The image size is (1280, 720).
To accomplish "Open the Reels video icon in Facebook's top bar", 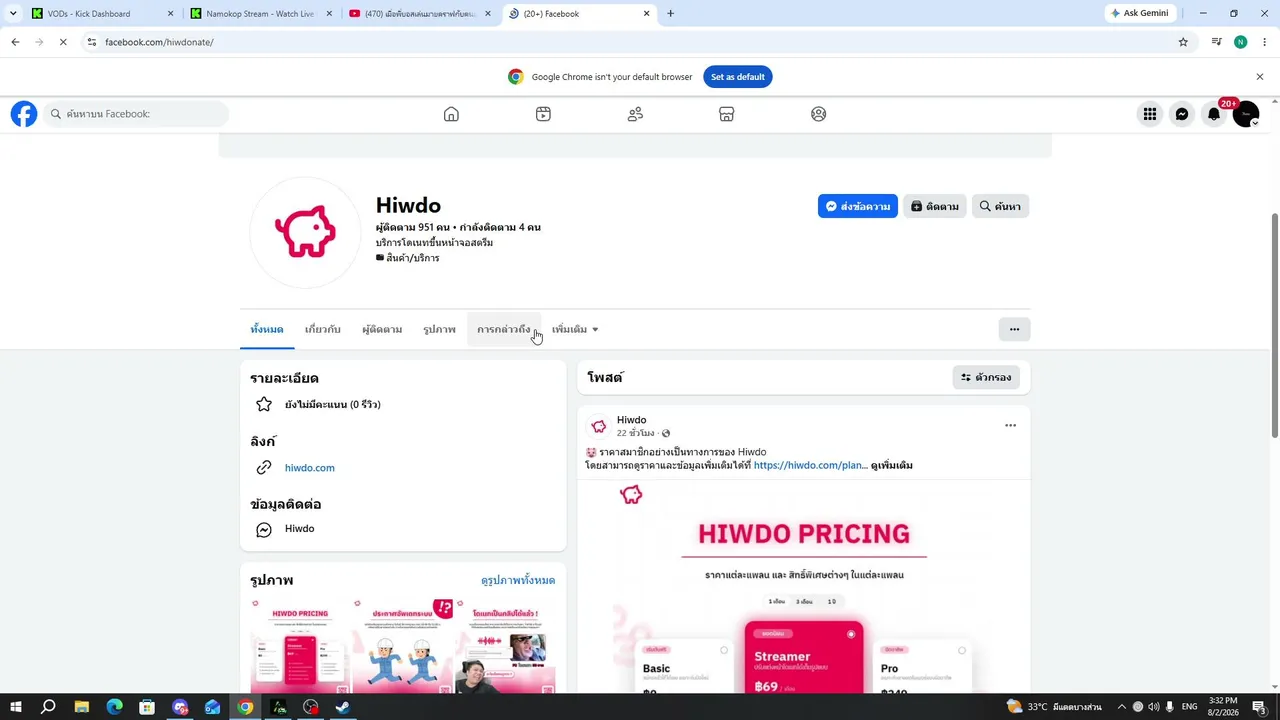I will (543, 114).
